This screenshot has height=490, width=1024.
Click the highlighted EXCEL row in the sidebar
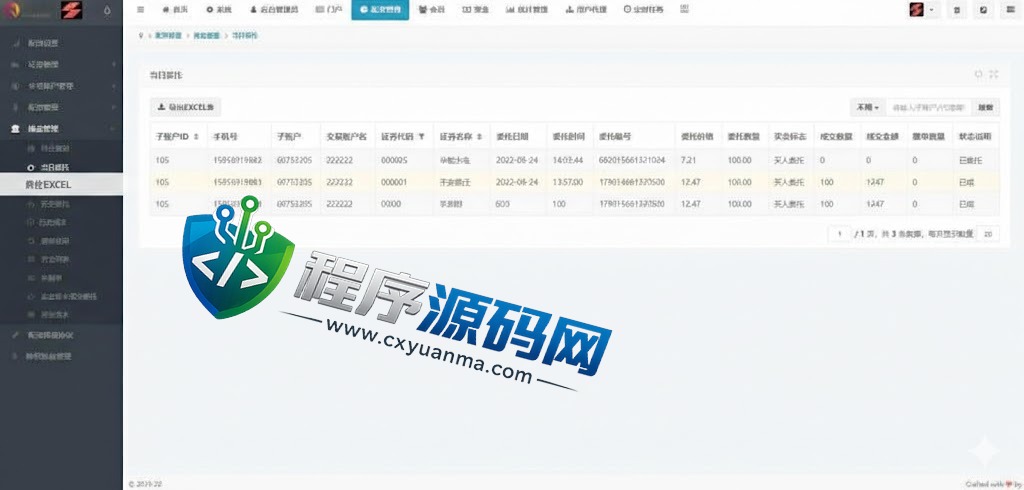(61, 184)
